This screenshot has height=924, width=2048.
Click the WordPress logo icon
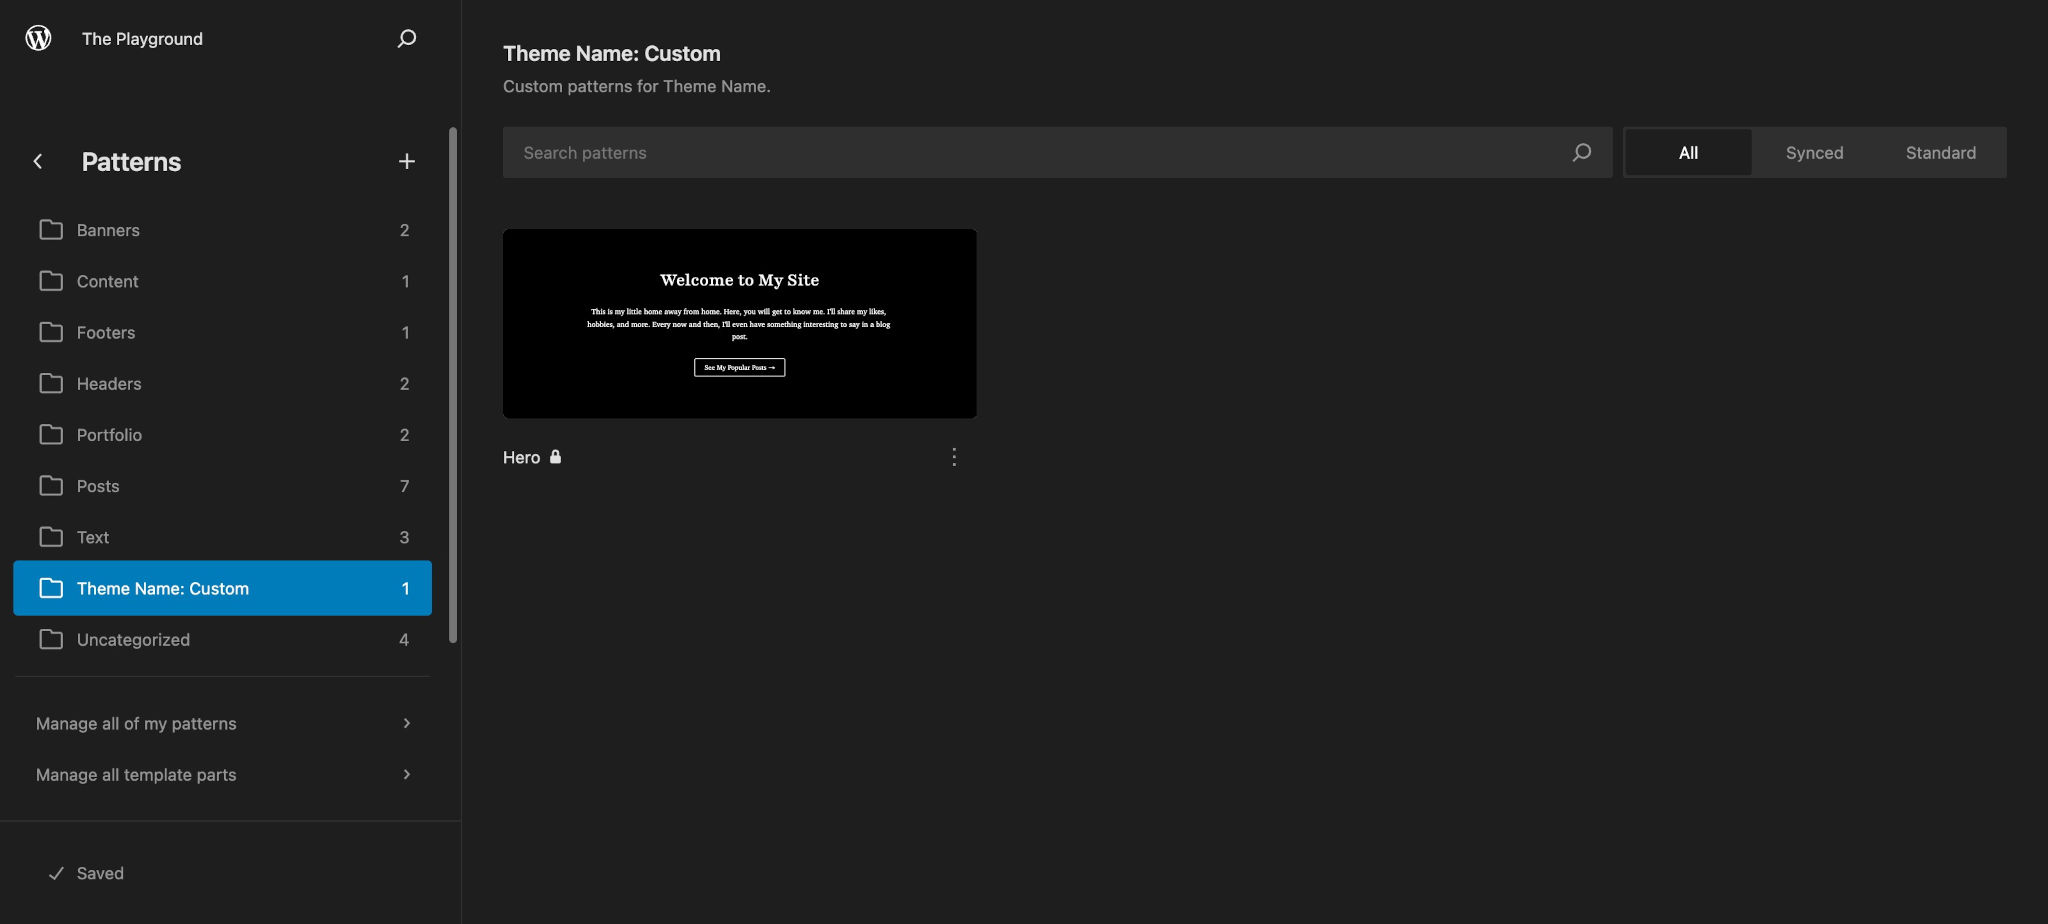pyautogui.click(x=37, y=38)
